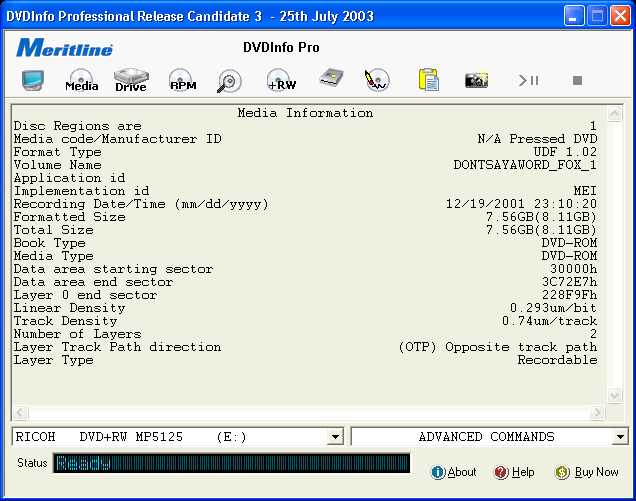Image resolution: width=636 pixels, height=501 pixels.
Task: Click the vertical scrollbar down arrow
Action: pos(615,395)
